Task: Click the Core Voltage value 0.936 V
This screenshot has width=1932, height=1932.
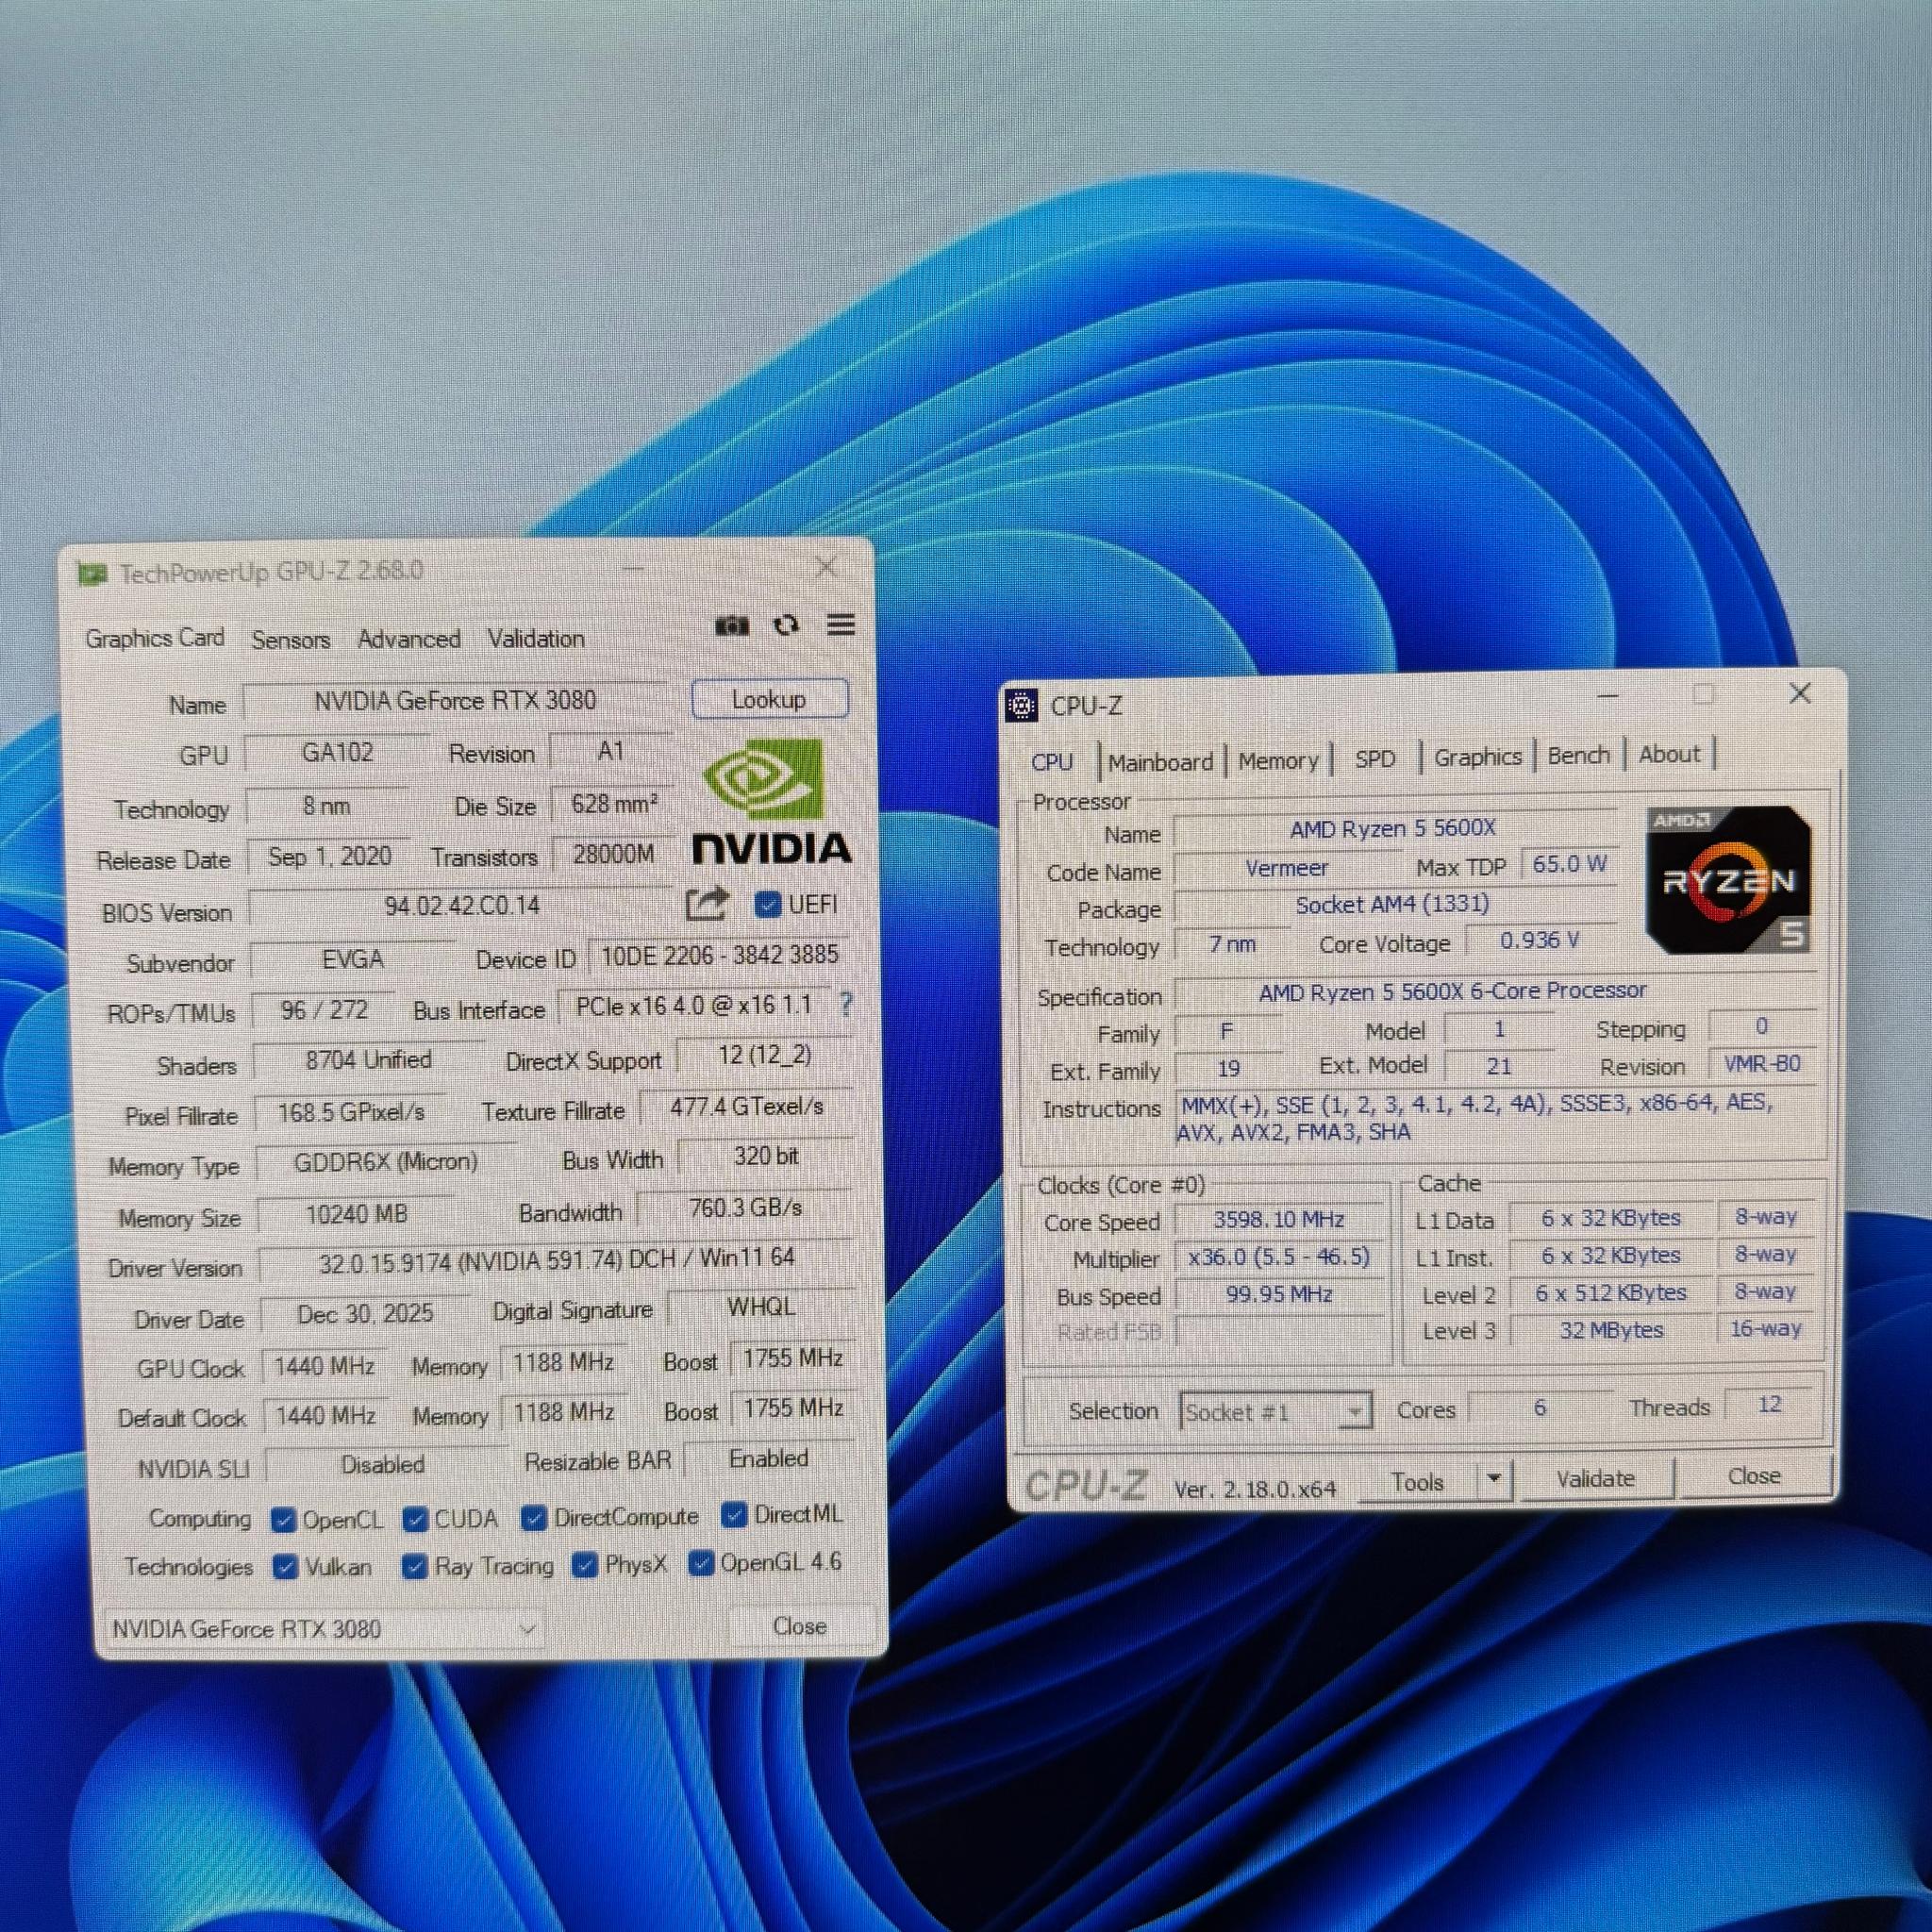Action: point(1540,940)
